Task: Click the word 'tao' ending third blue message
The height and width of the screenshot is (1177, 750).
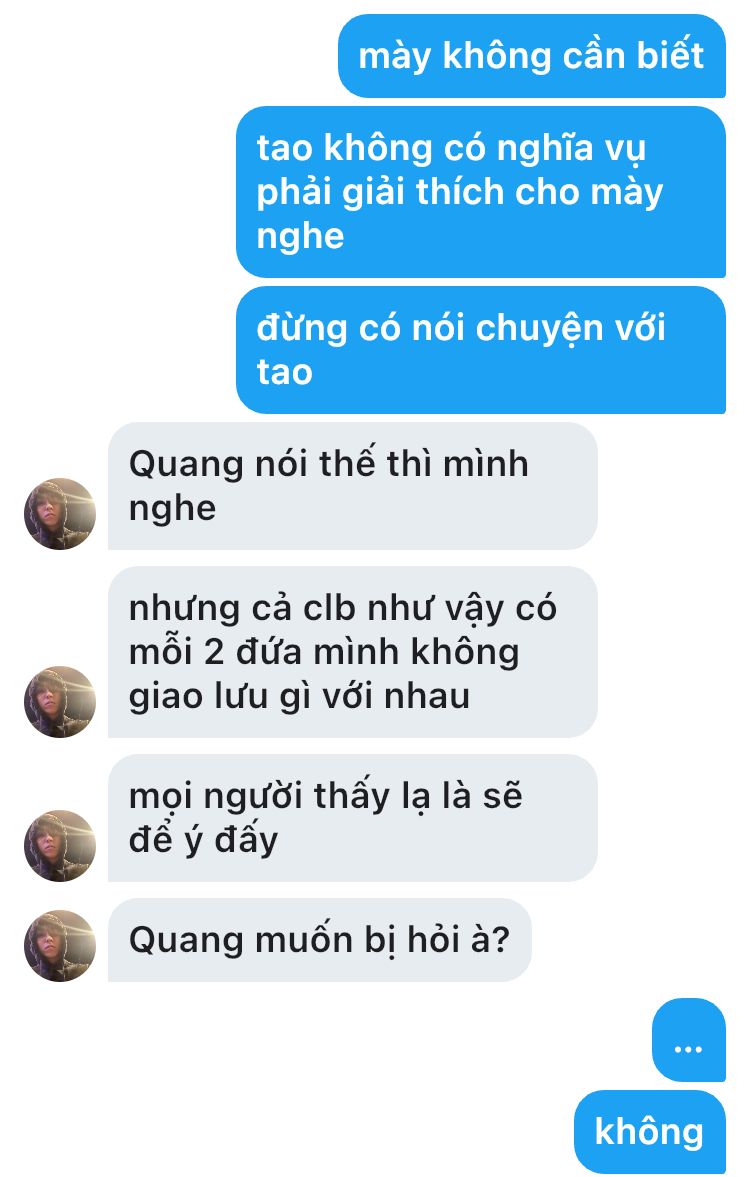Action: [x=285, y=372]
